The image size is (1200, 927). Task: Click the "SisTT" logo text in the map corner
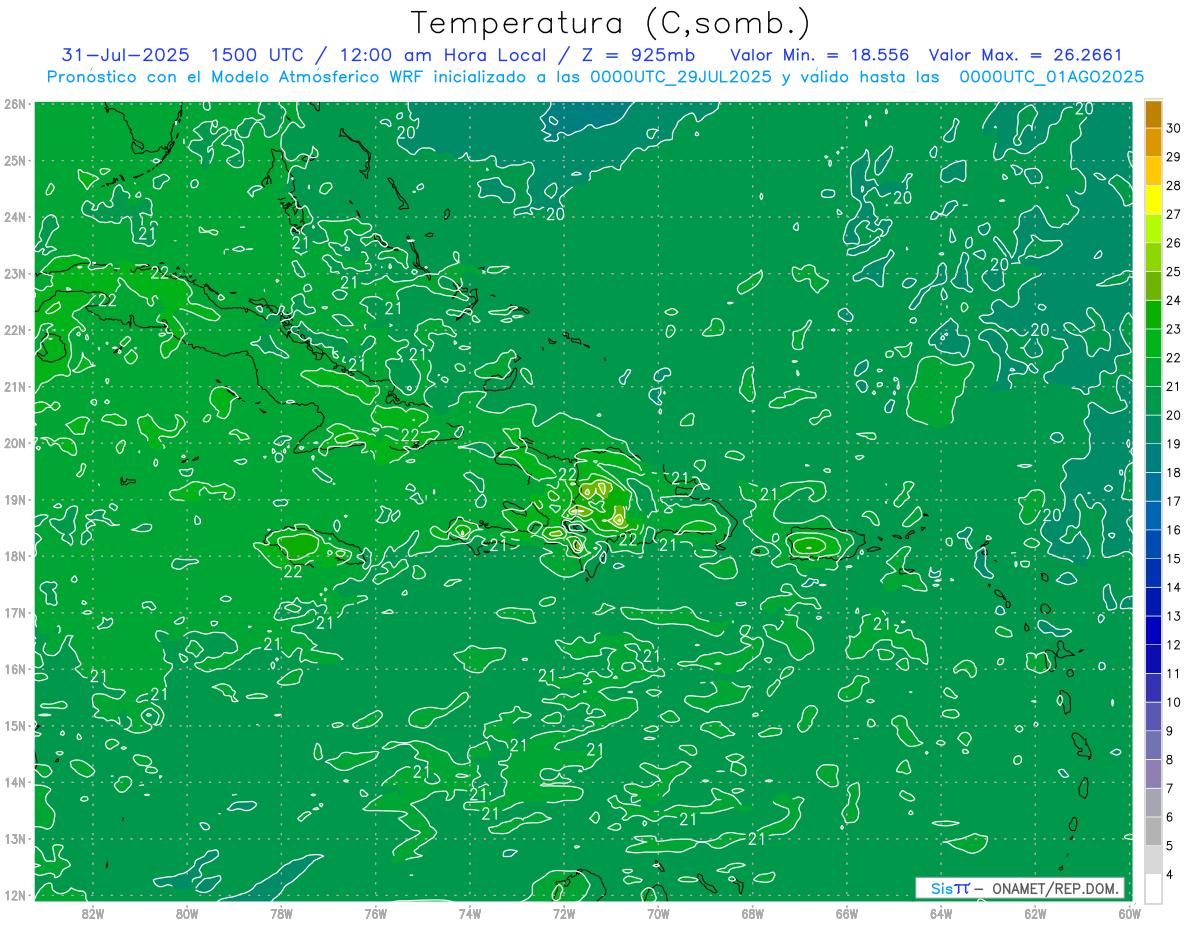coord(950,888)
